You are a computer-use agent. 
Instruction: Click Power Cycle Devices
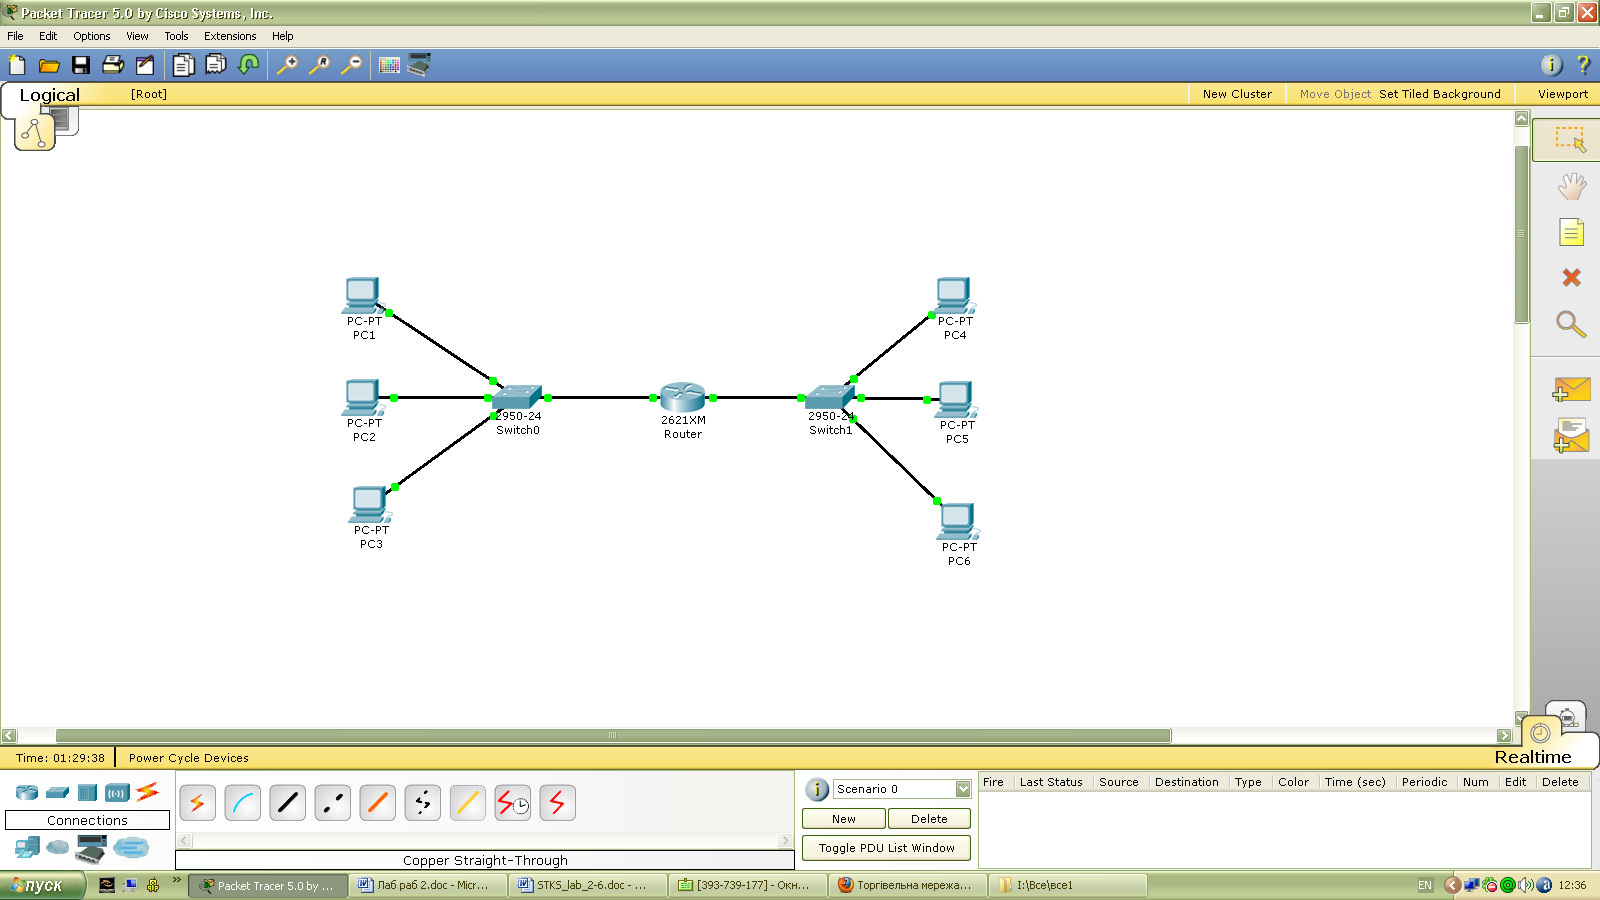[189, 758]
